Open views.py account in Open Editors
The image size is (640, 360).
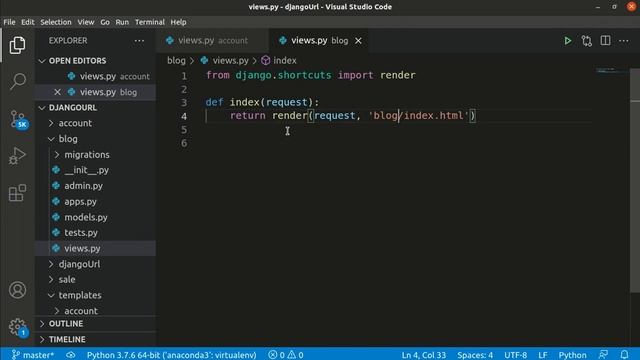point(95,76)
